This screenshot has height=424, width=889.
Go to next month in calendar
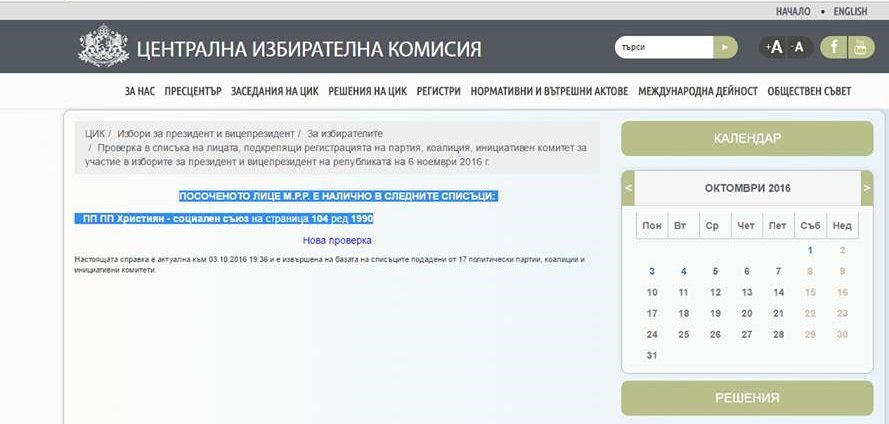point(866,188)
